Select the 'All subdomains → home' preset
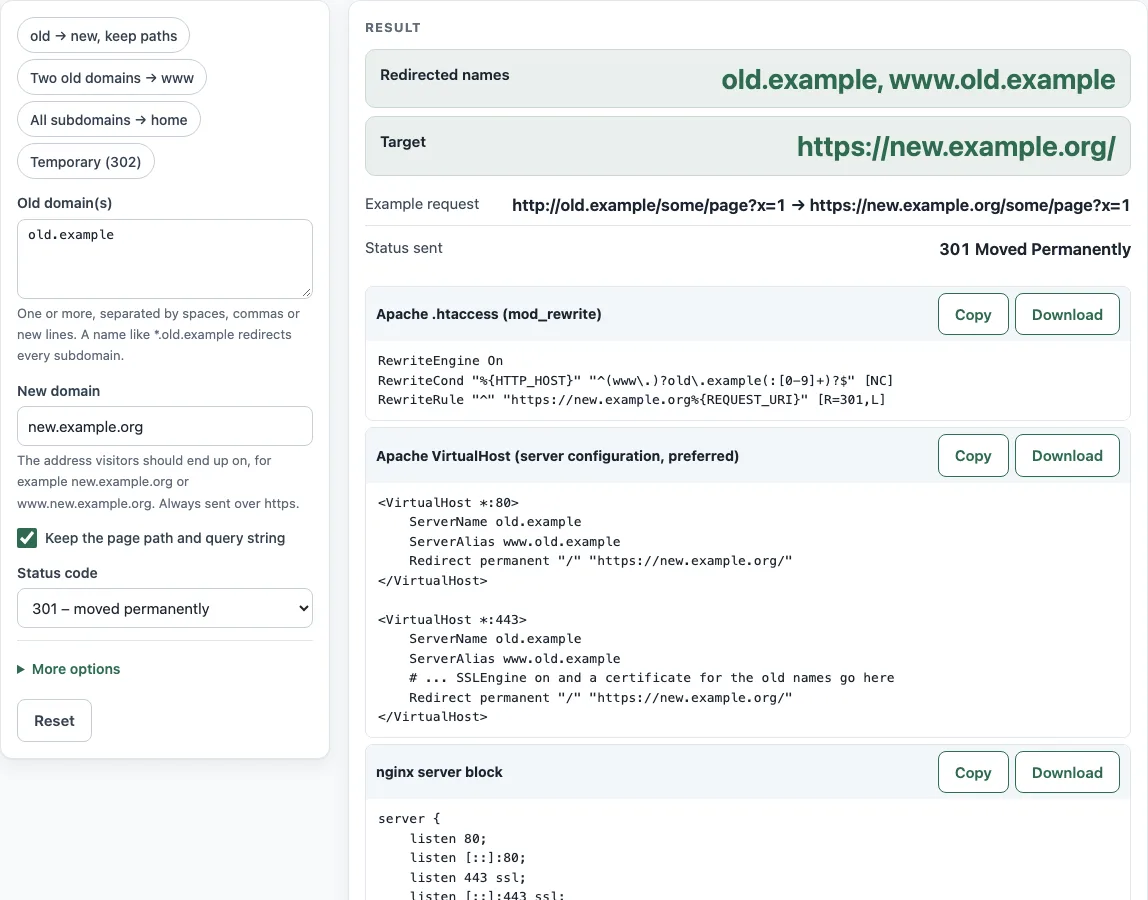The width and height of the screenshot is (1148, 900). pyautogui.click(x=108, y=120)
